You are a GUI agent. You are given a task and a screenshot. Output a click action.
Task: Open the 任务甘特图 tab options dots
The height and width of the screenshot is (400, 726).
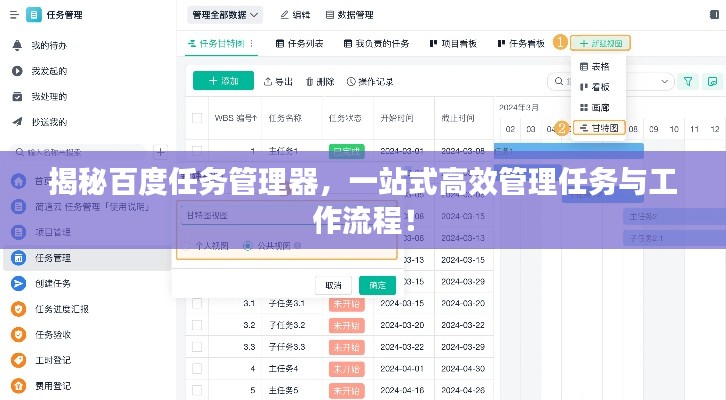[x=251, y=44]
